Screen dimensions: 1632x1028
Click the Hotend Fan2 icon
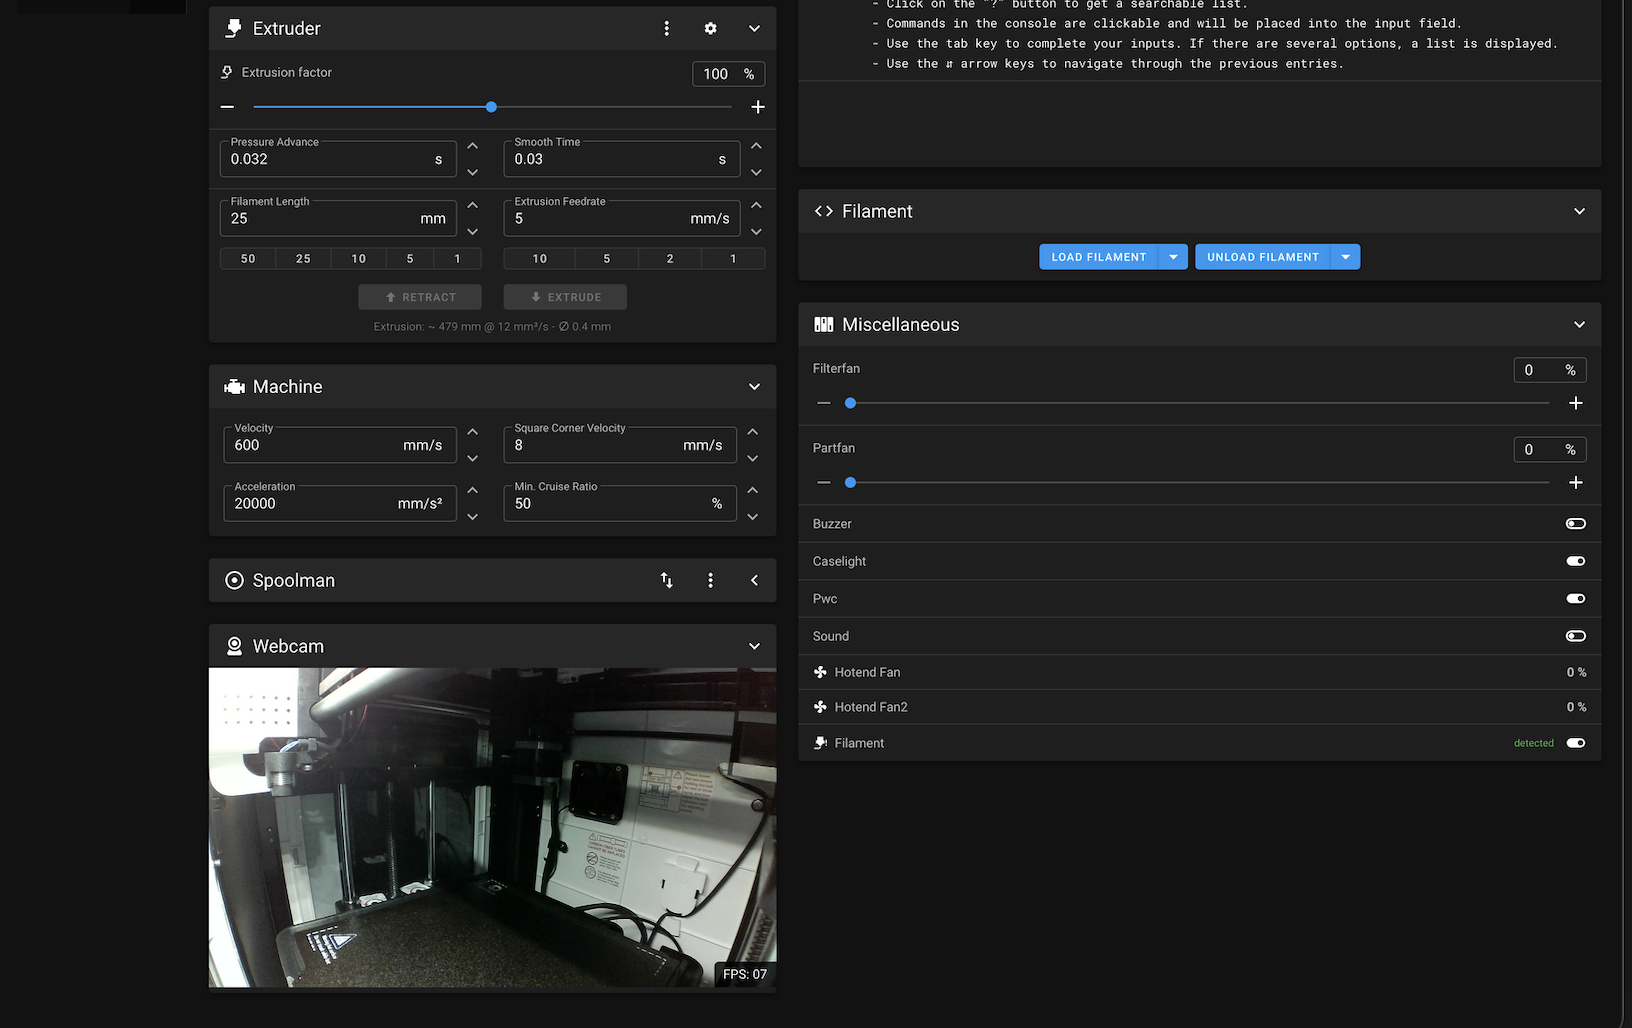(x=820, y=707)
